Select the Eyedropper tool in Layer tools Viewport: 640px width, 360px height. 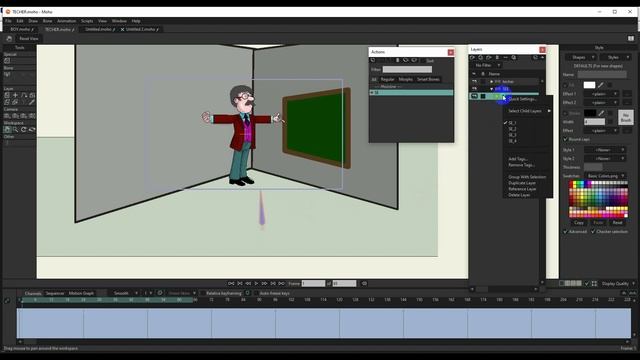[32, 102]
